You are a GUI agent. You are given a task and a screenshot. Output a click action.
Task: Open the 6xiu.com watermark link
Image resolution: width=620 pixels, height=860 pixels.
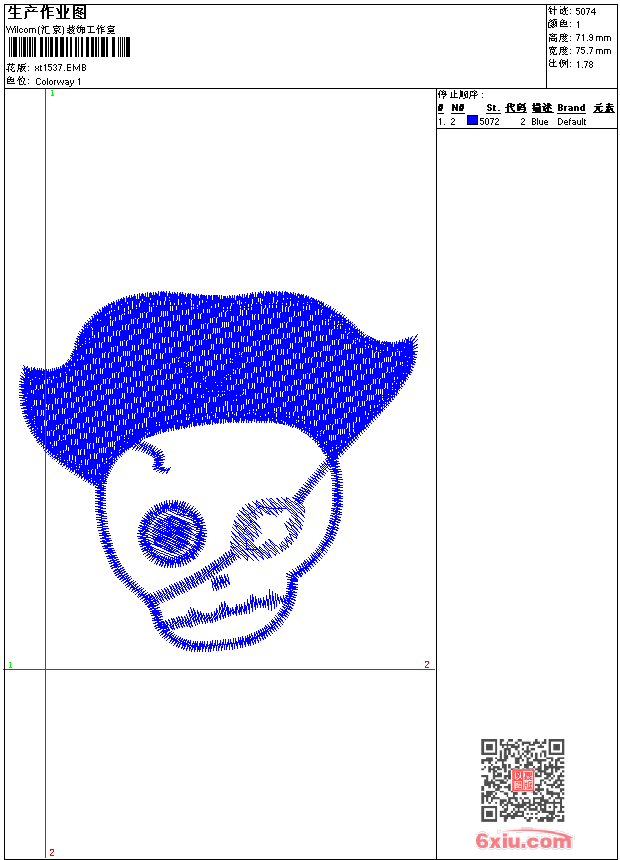pos(523,841)
